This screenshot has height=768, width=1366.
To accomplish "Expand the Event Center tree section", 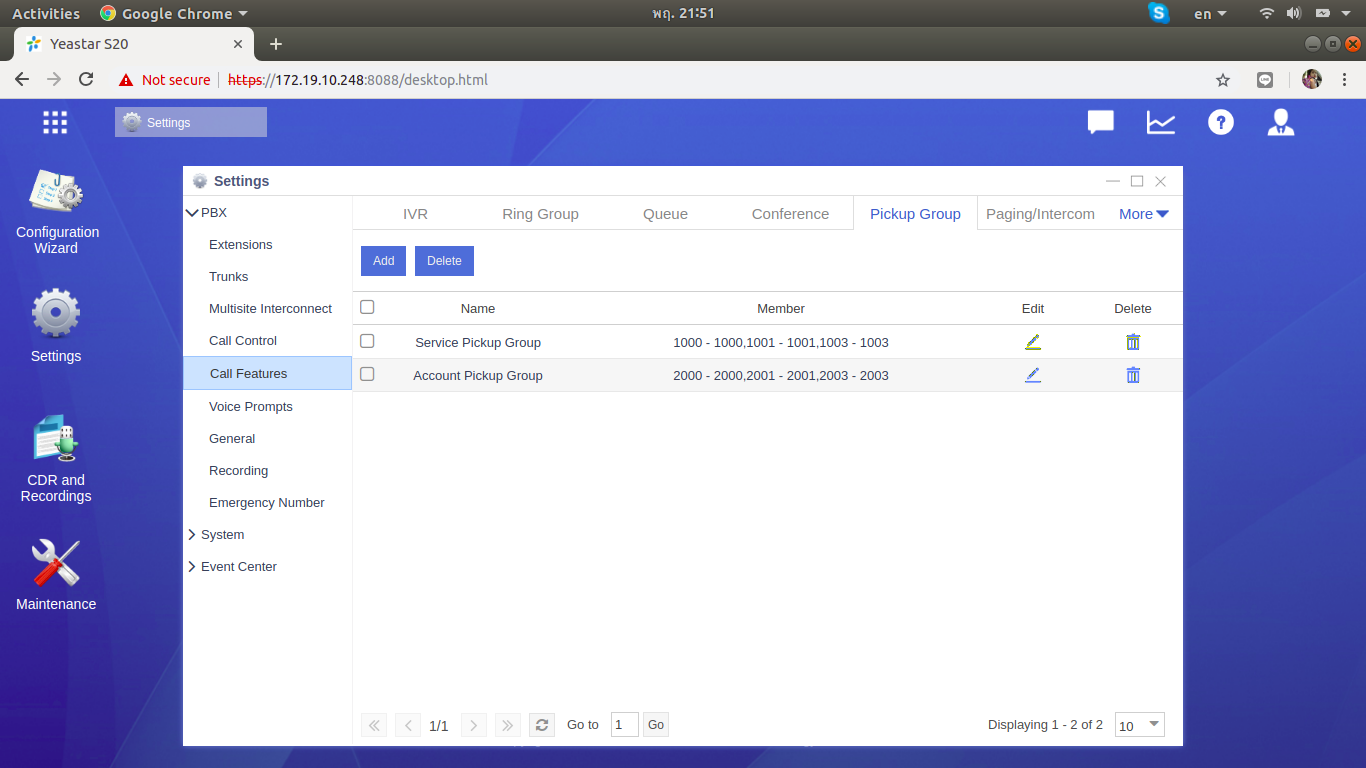I will click(x=192, y=567).
